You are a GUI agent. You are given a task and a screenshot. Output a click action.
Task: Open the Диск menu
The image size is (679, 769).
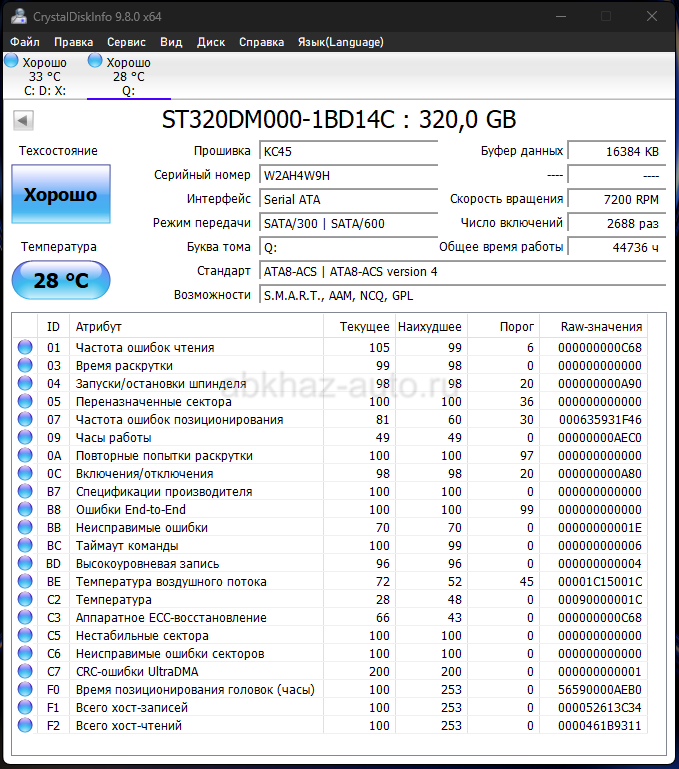pos(211,42)
